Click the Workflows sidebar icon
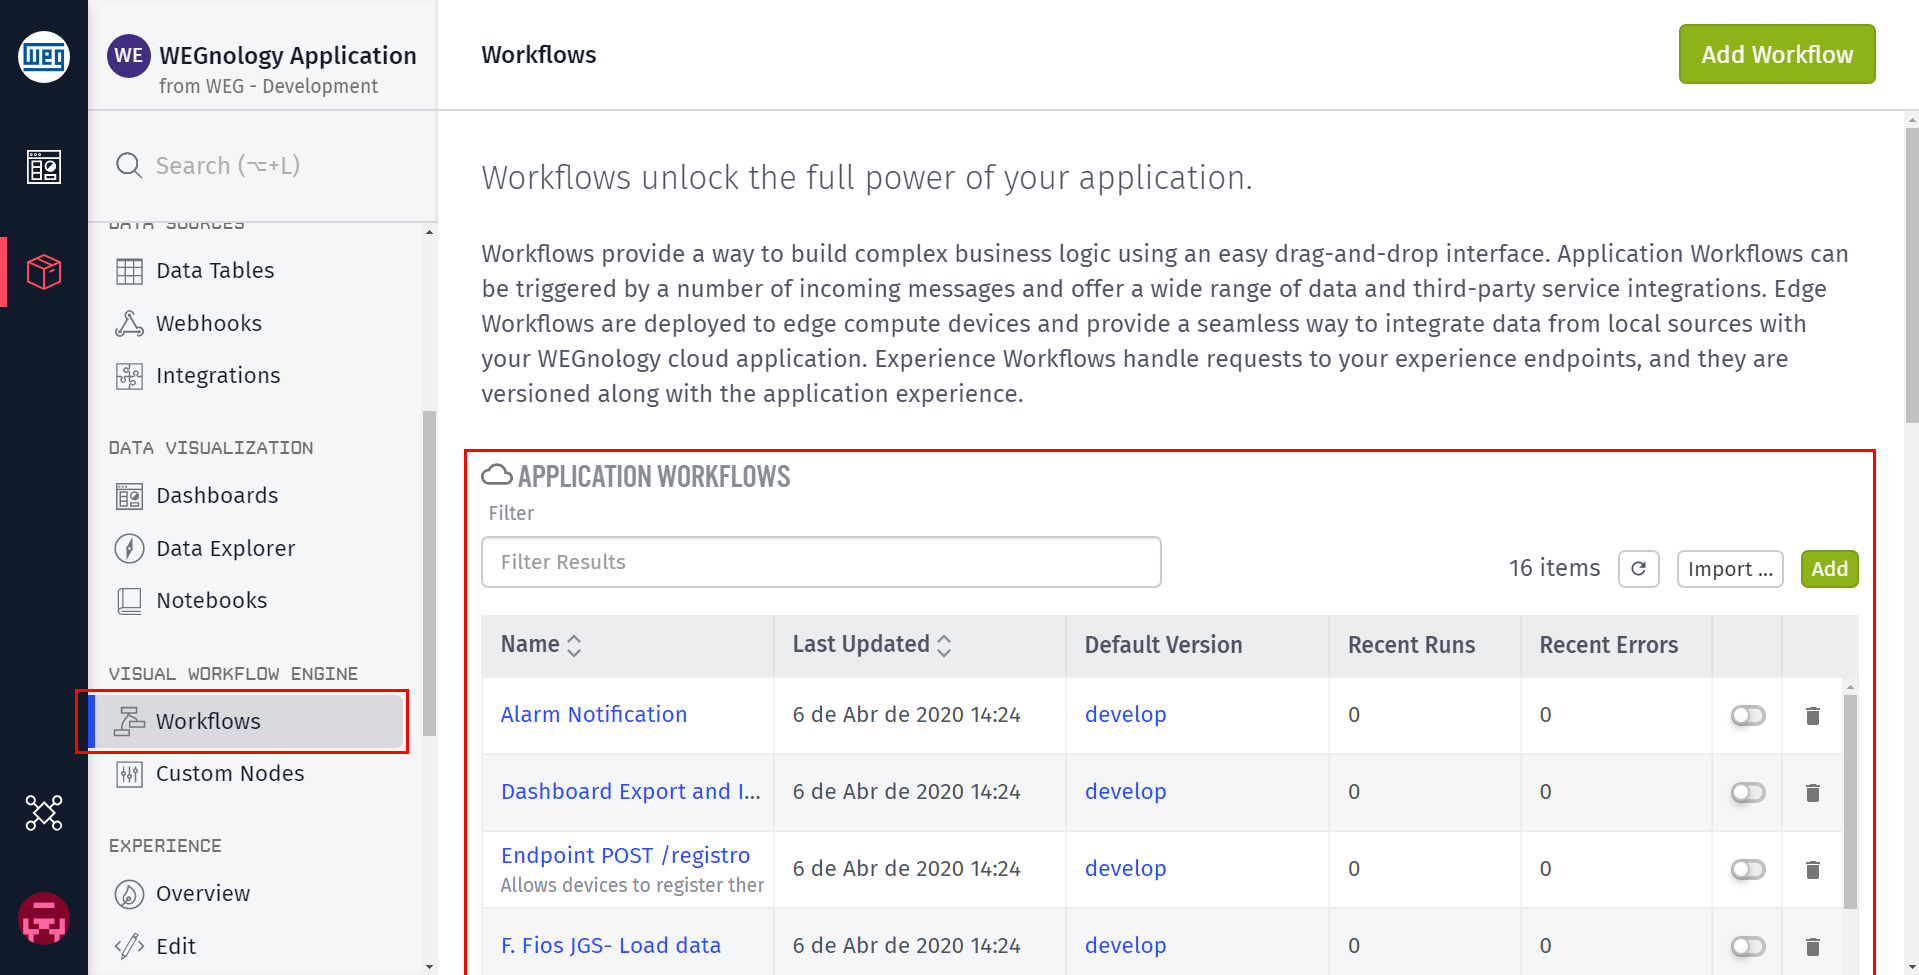 129,721
